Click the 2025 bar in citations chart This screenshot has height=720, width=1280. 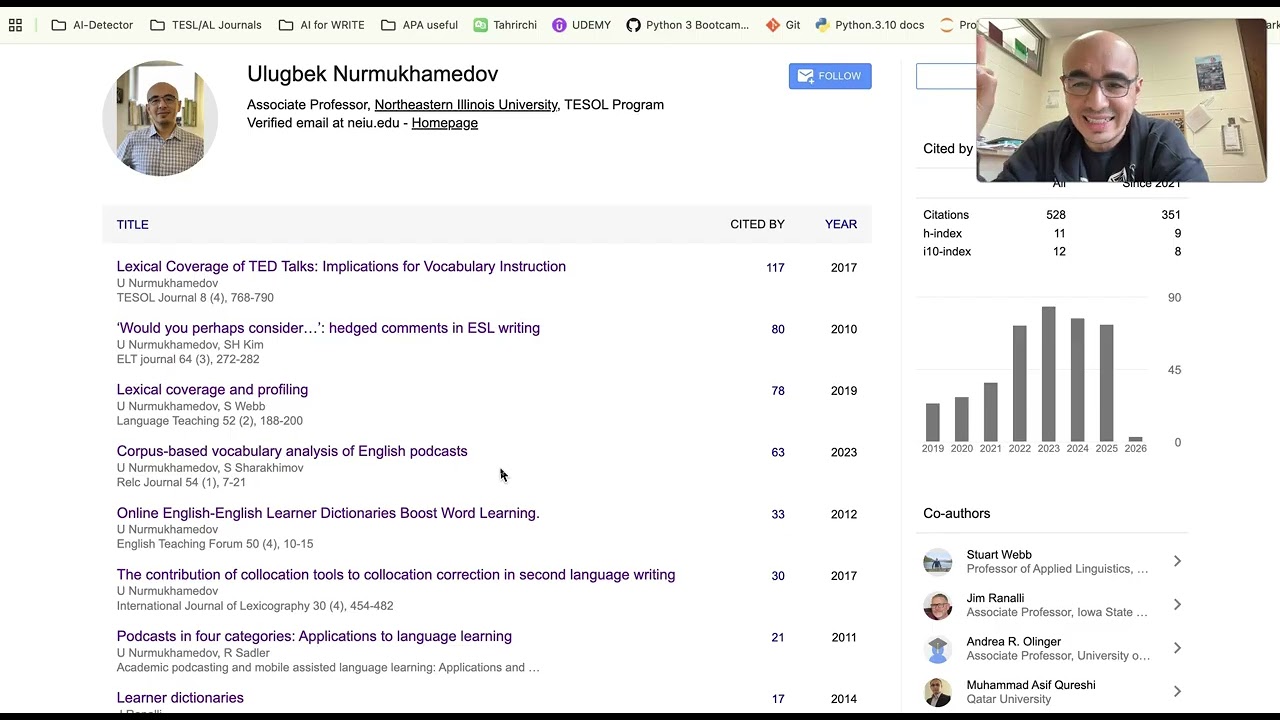1106,383
